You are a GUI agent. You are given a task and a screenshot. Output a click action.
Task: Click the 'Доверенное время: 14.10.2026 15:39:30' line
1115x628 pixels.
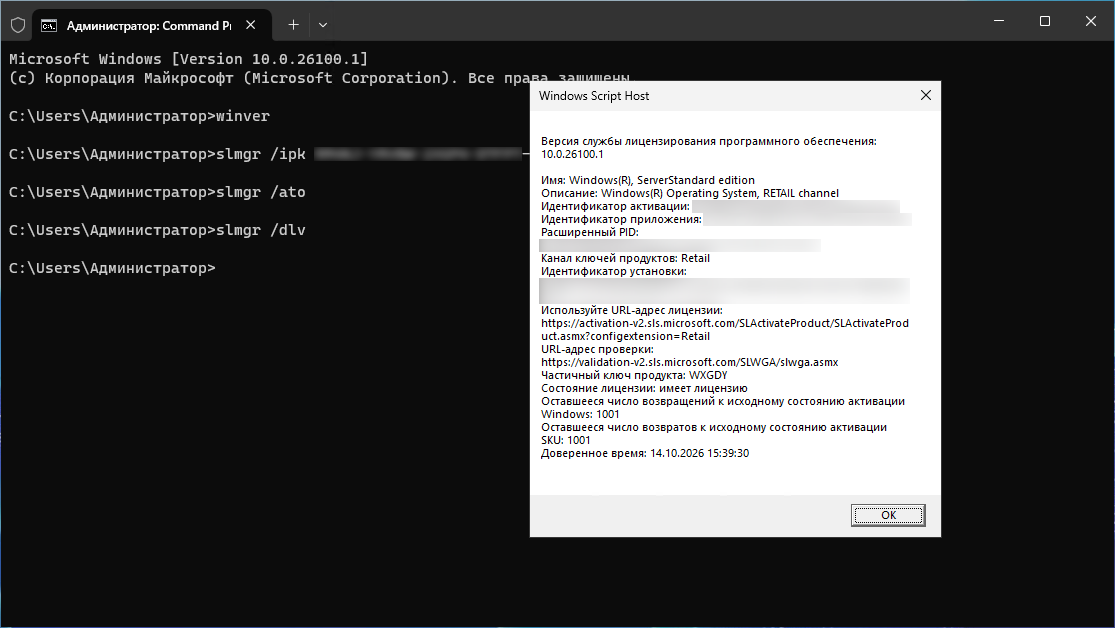click(645, 453)
